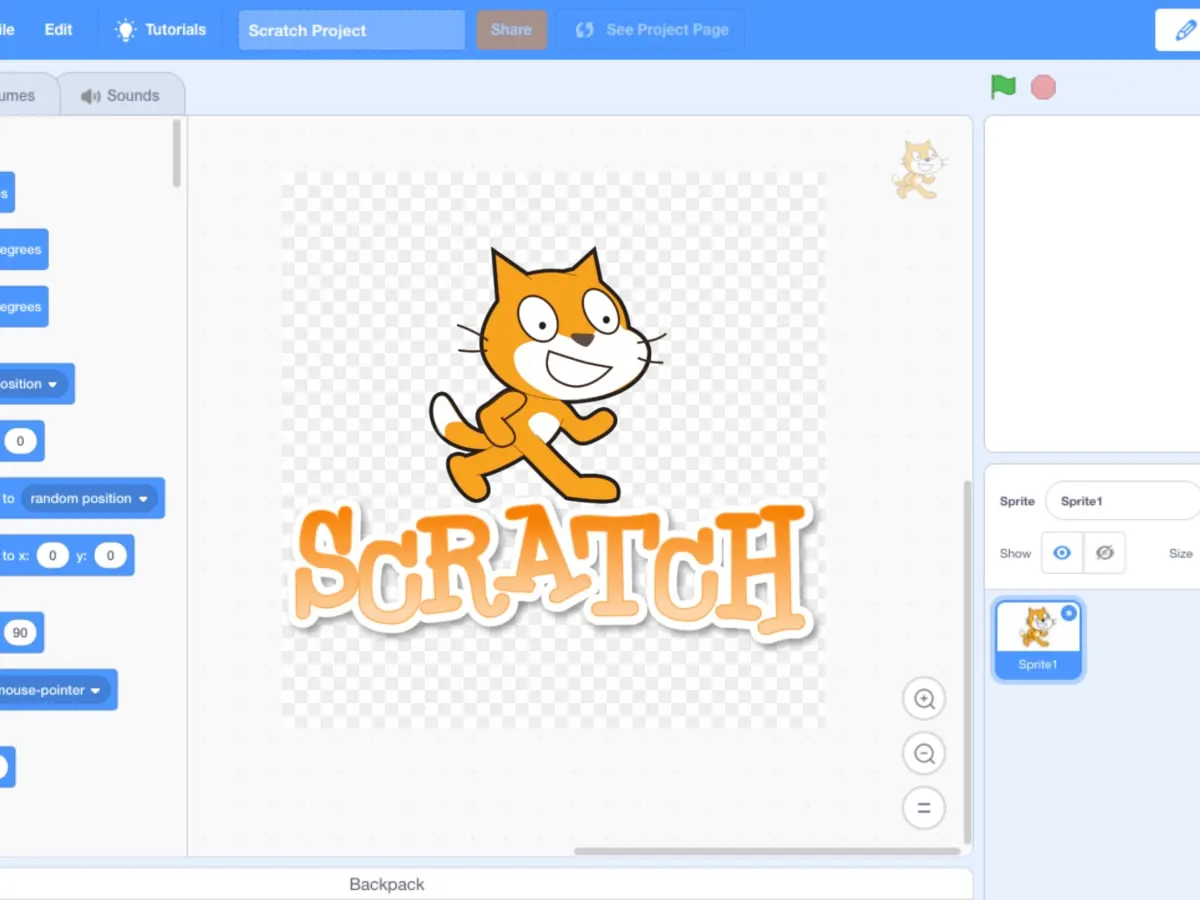Open the Edit menu
The image size is (1200, 900).
coord(58,30)
